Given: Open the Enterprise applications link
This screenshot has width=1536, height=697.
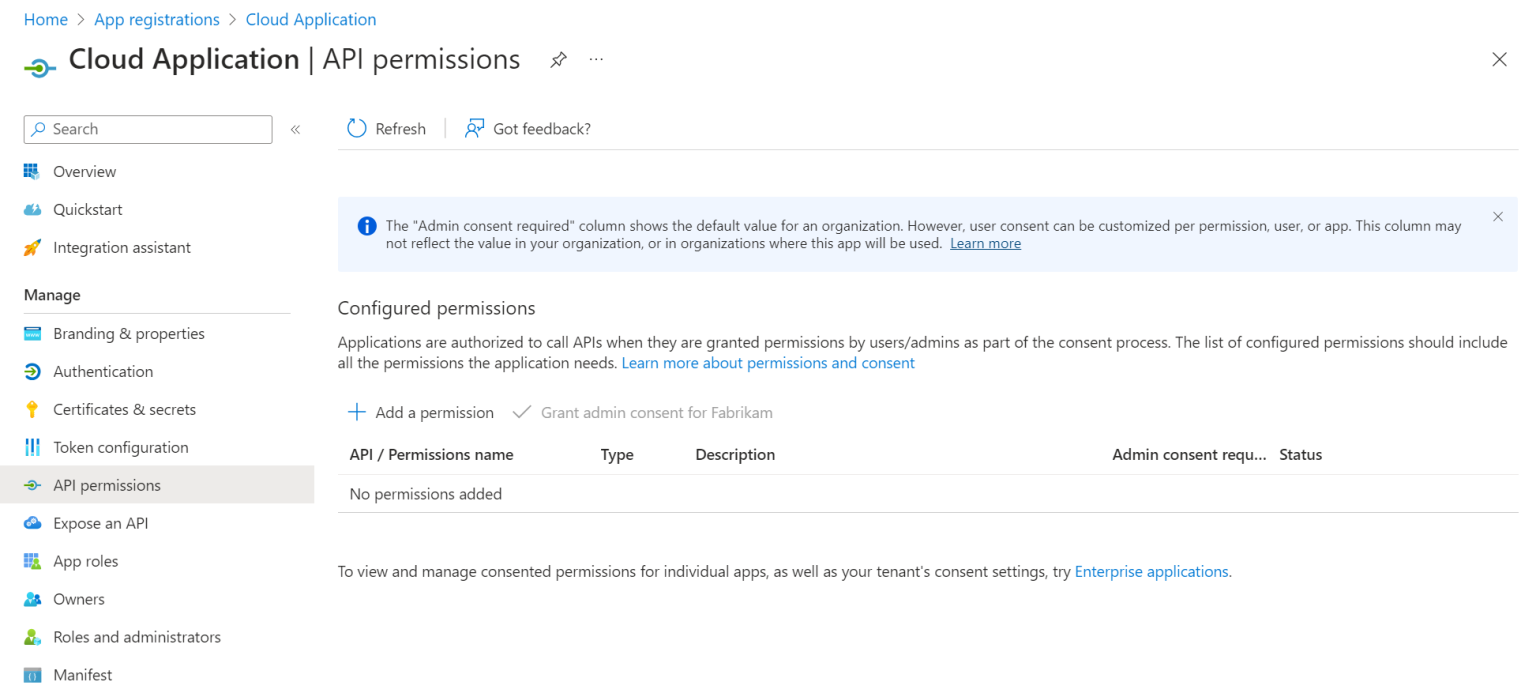Looking at the screenshot, I should (1151, 572).
